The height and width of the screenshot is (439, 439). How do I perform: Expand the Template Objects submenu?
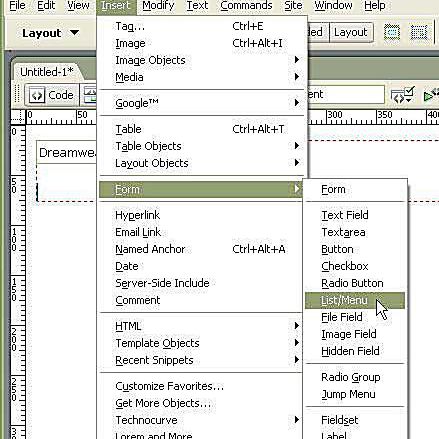(x=202, y=343)
